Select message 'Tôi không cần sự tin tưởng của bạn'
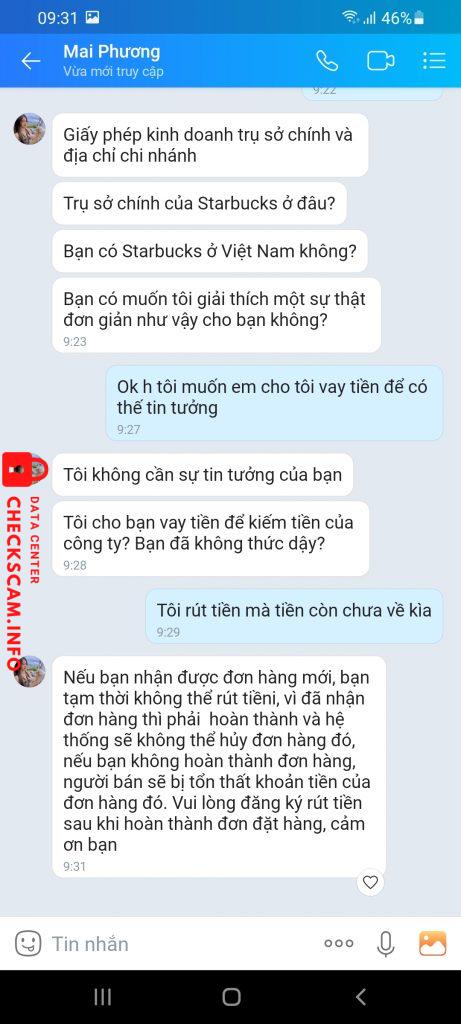This screenshot has width=461, height=1024. pyautogui.click(x=202, y=474)
